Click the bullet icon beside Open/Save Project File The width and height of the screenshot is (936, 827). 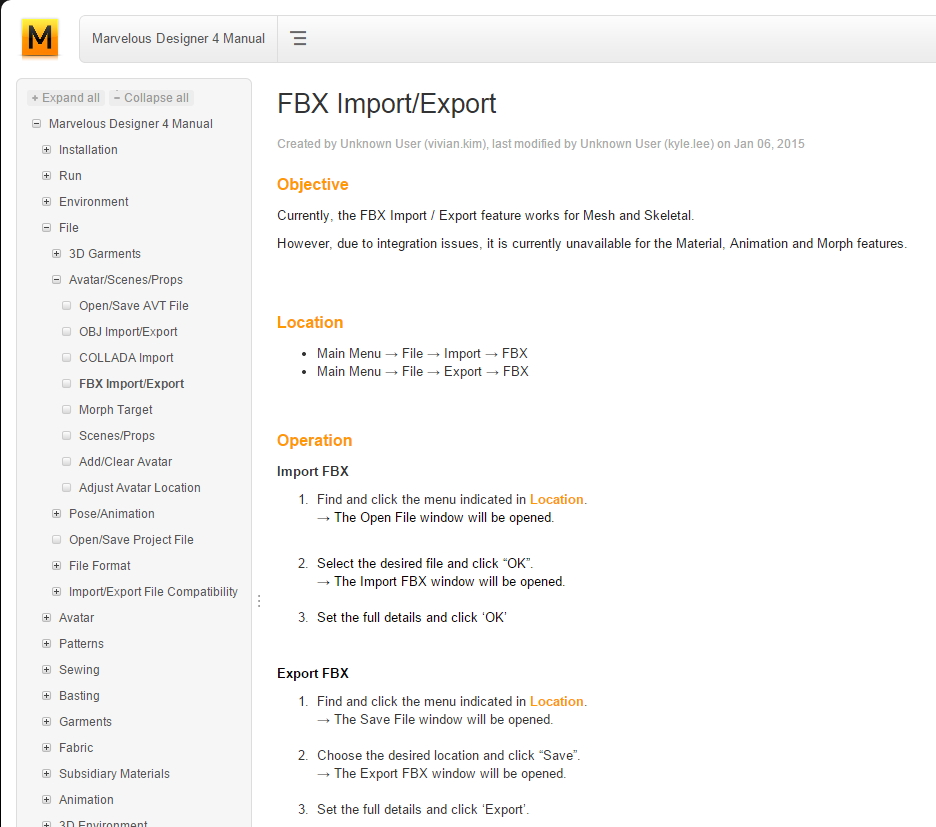click(57, 540)
